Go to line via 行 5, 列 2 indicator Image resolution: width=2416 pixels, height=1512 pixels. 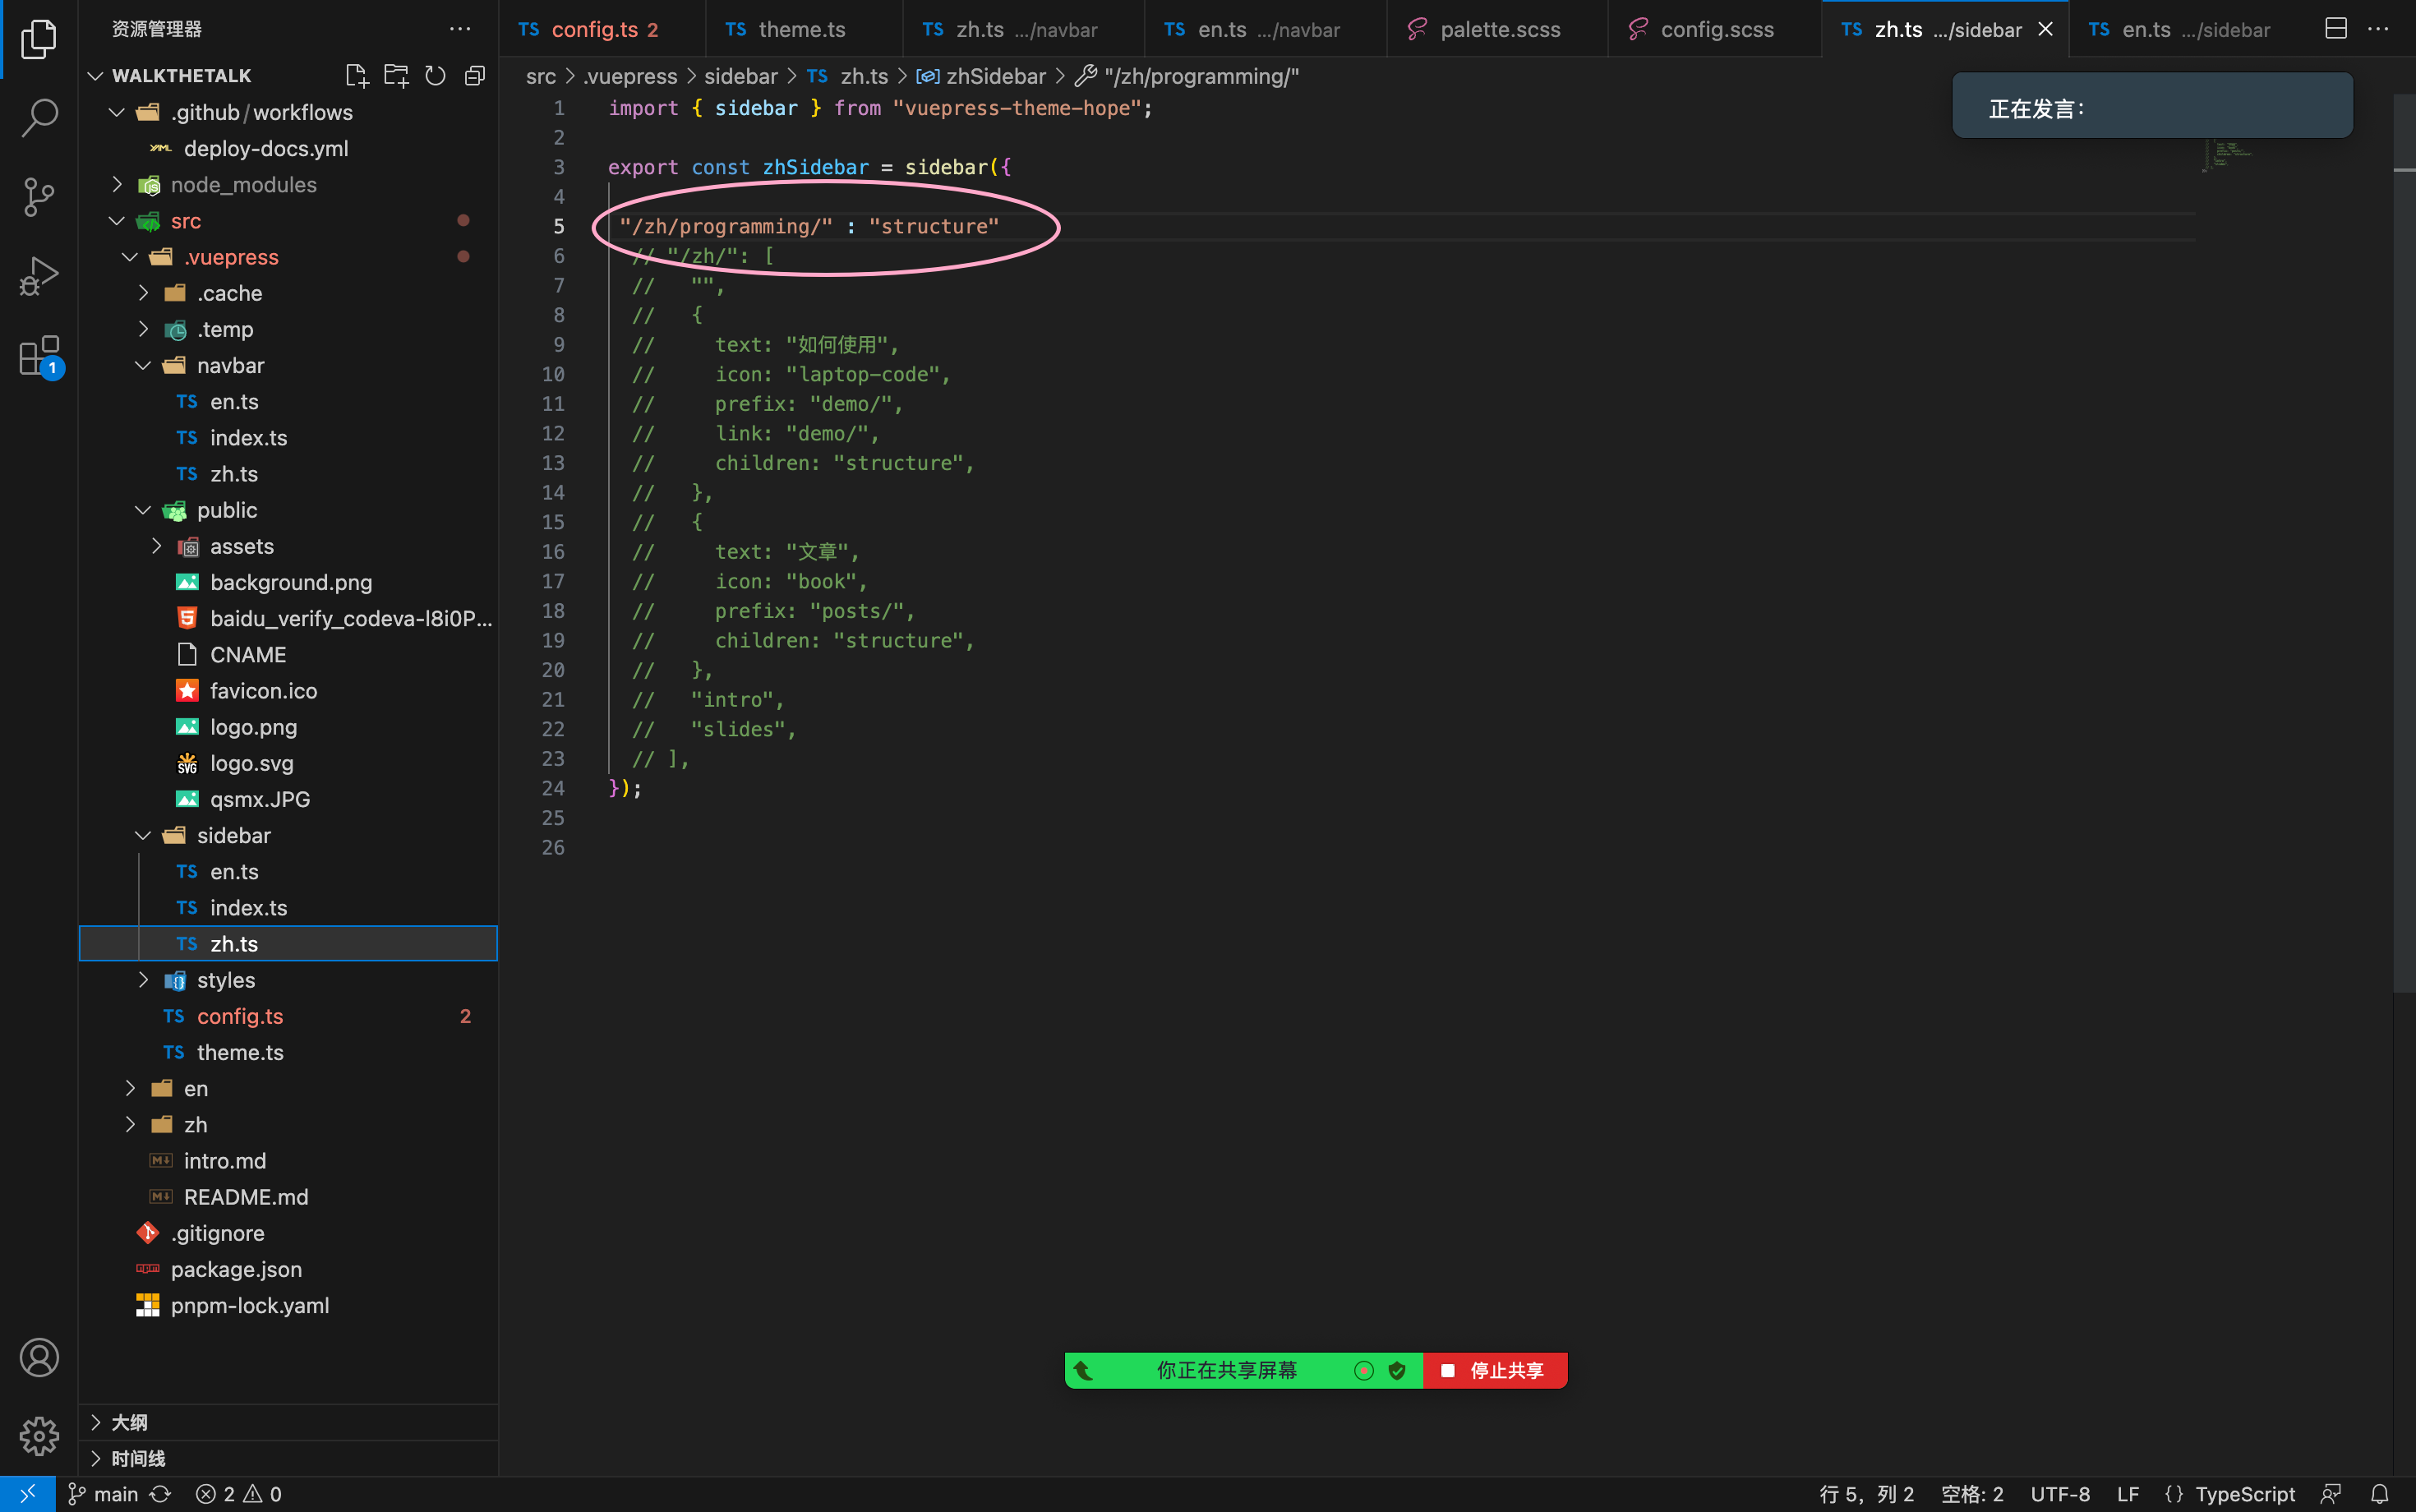tap(1866, 1493)
